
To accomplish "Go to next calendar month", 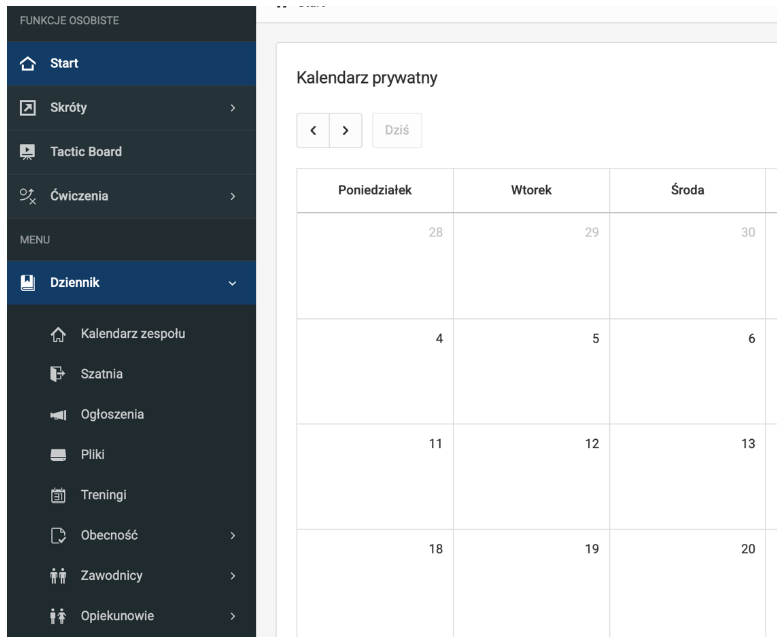I will (345, 130).
